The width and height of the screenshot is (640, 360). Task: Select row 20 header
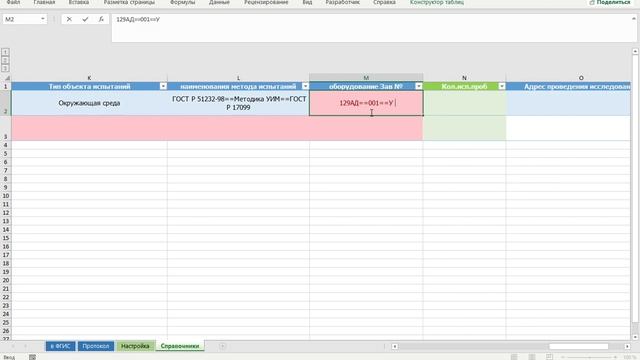(x=6, y=280)
